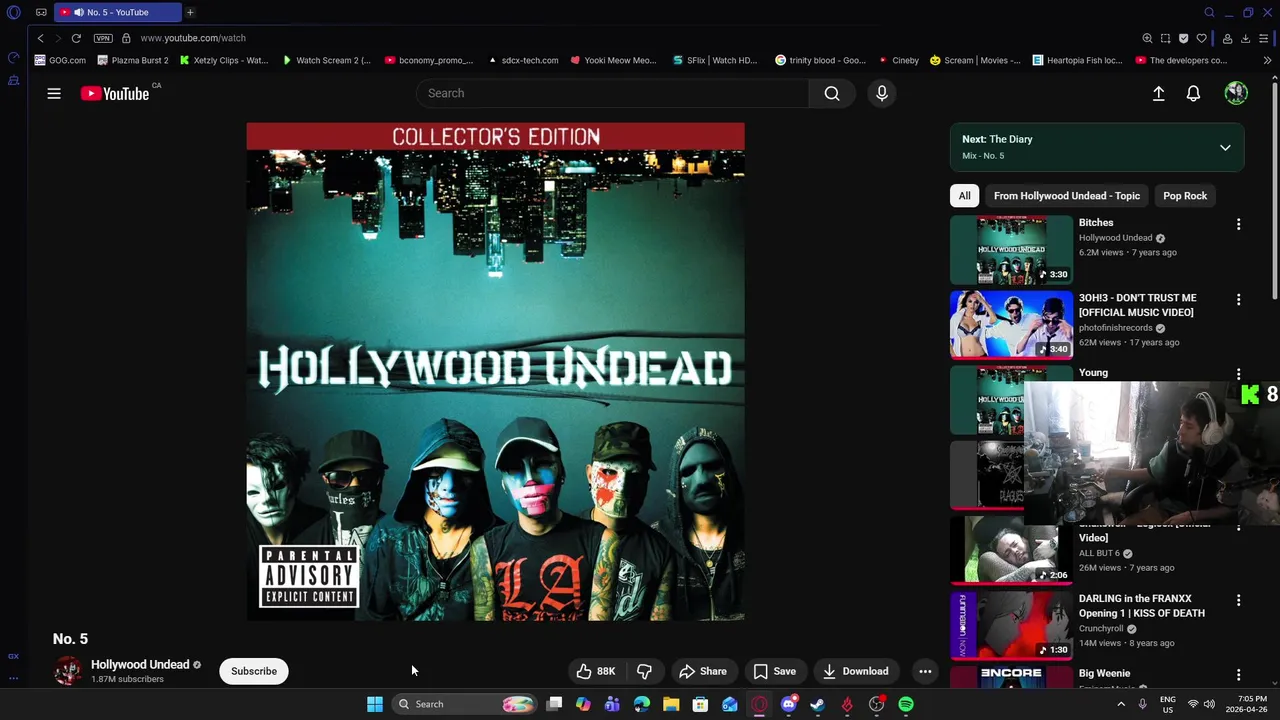Share the No. 5 video
Screen dimensions: 1280x720
click(703, 671)
